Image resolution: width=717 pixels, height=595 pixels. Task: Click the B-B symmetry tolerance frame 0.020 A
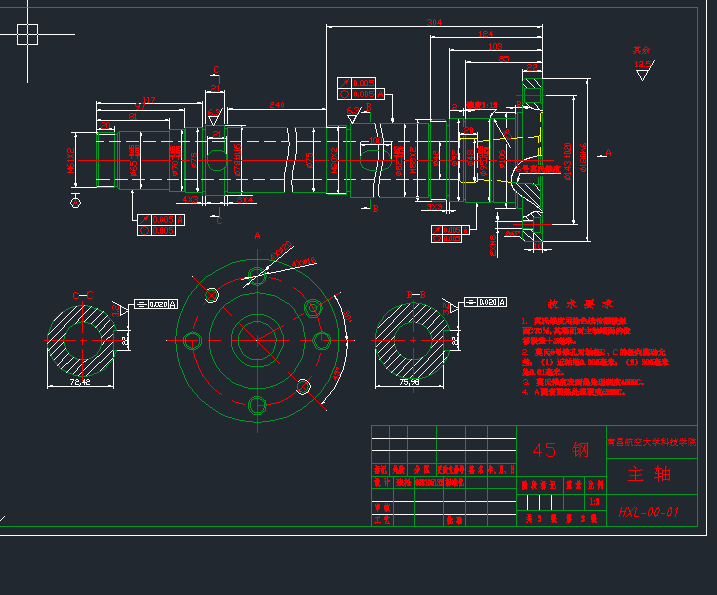click(486, 302)
